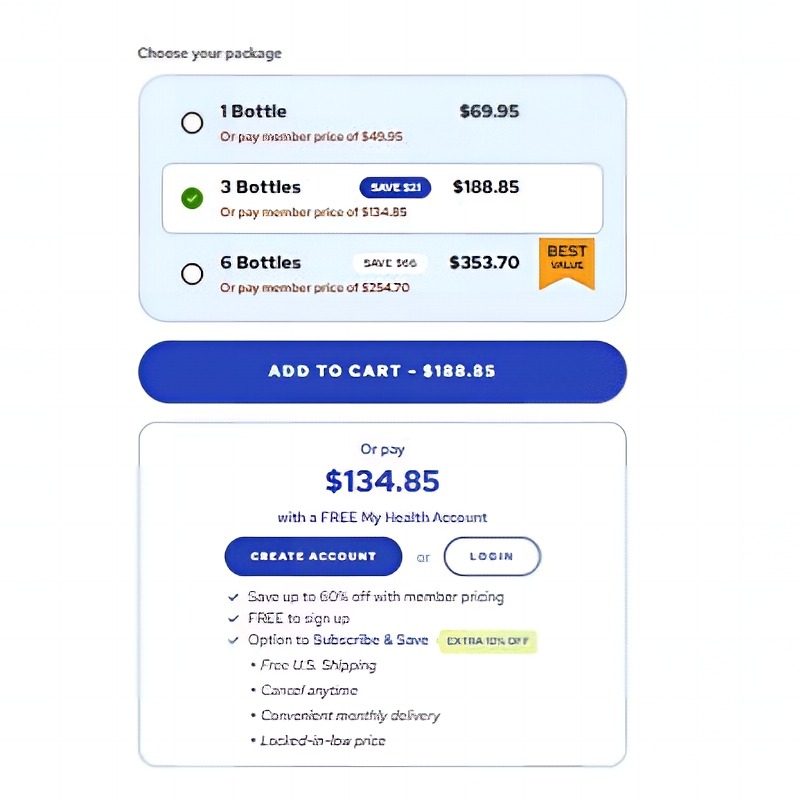
Task: Click the 3 Bottles package row
Action: point(382,198)
